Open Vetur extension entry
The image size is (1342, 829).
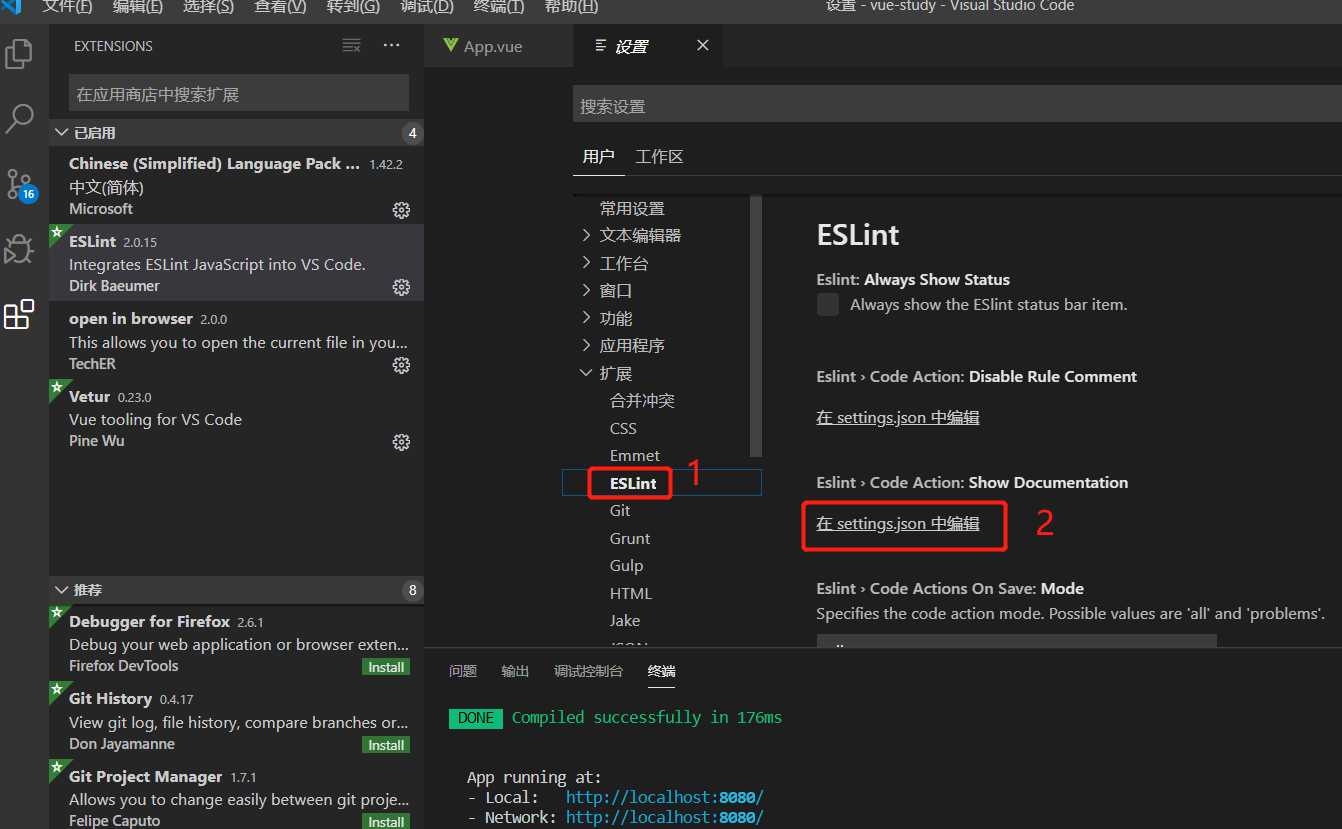click(x=236, y=418)
